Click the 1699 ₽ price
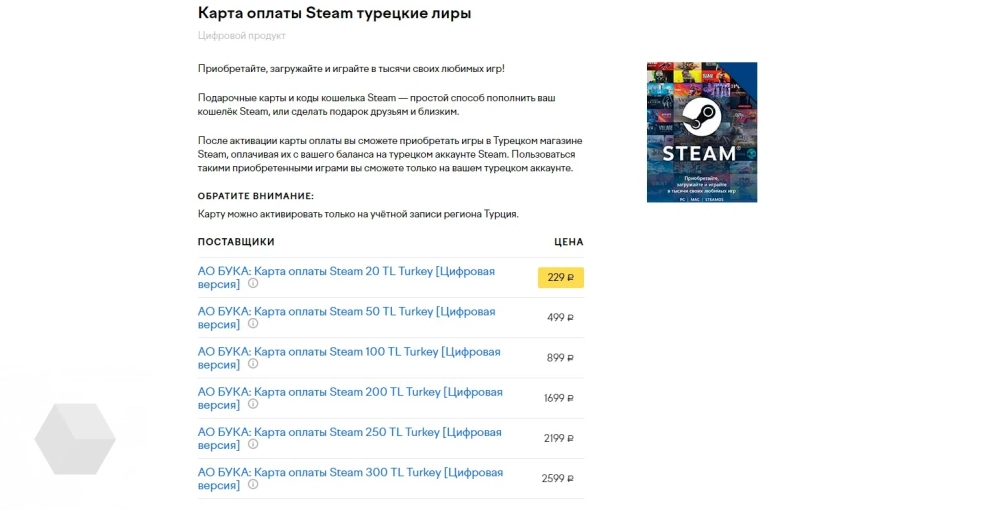Viewport: 1000px width, 510px height. (x=558, y=398)
